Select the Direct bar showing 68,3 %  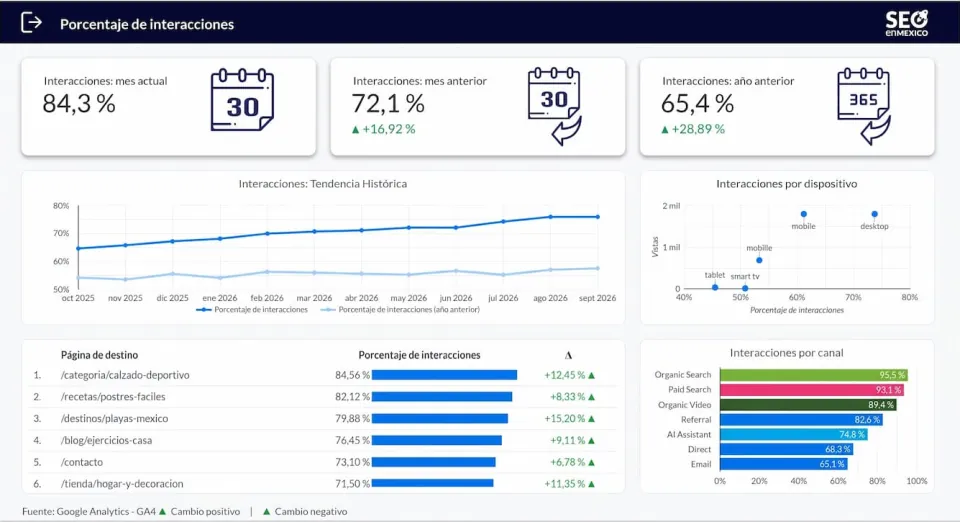pos(787,449)
